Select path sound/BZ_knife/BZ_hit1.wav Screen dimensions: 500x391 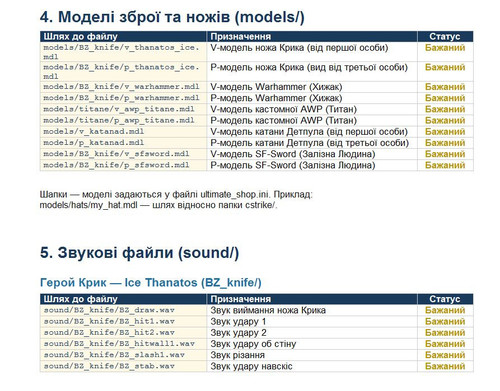[x=109, y=321]
